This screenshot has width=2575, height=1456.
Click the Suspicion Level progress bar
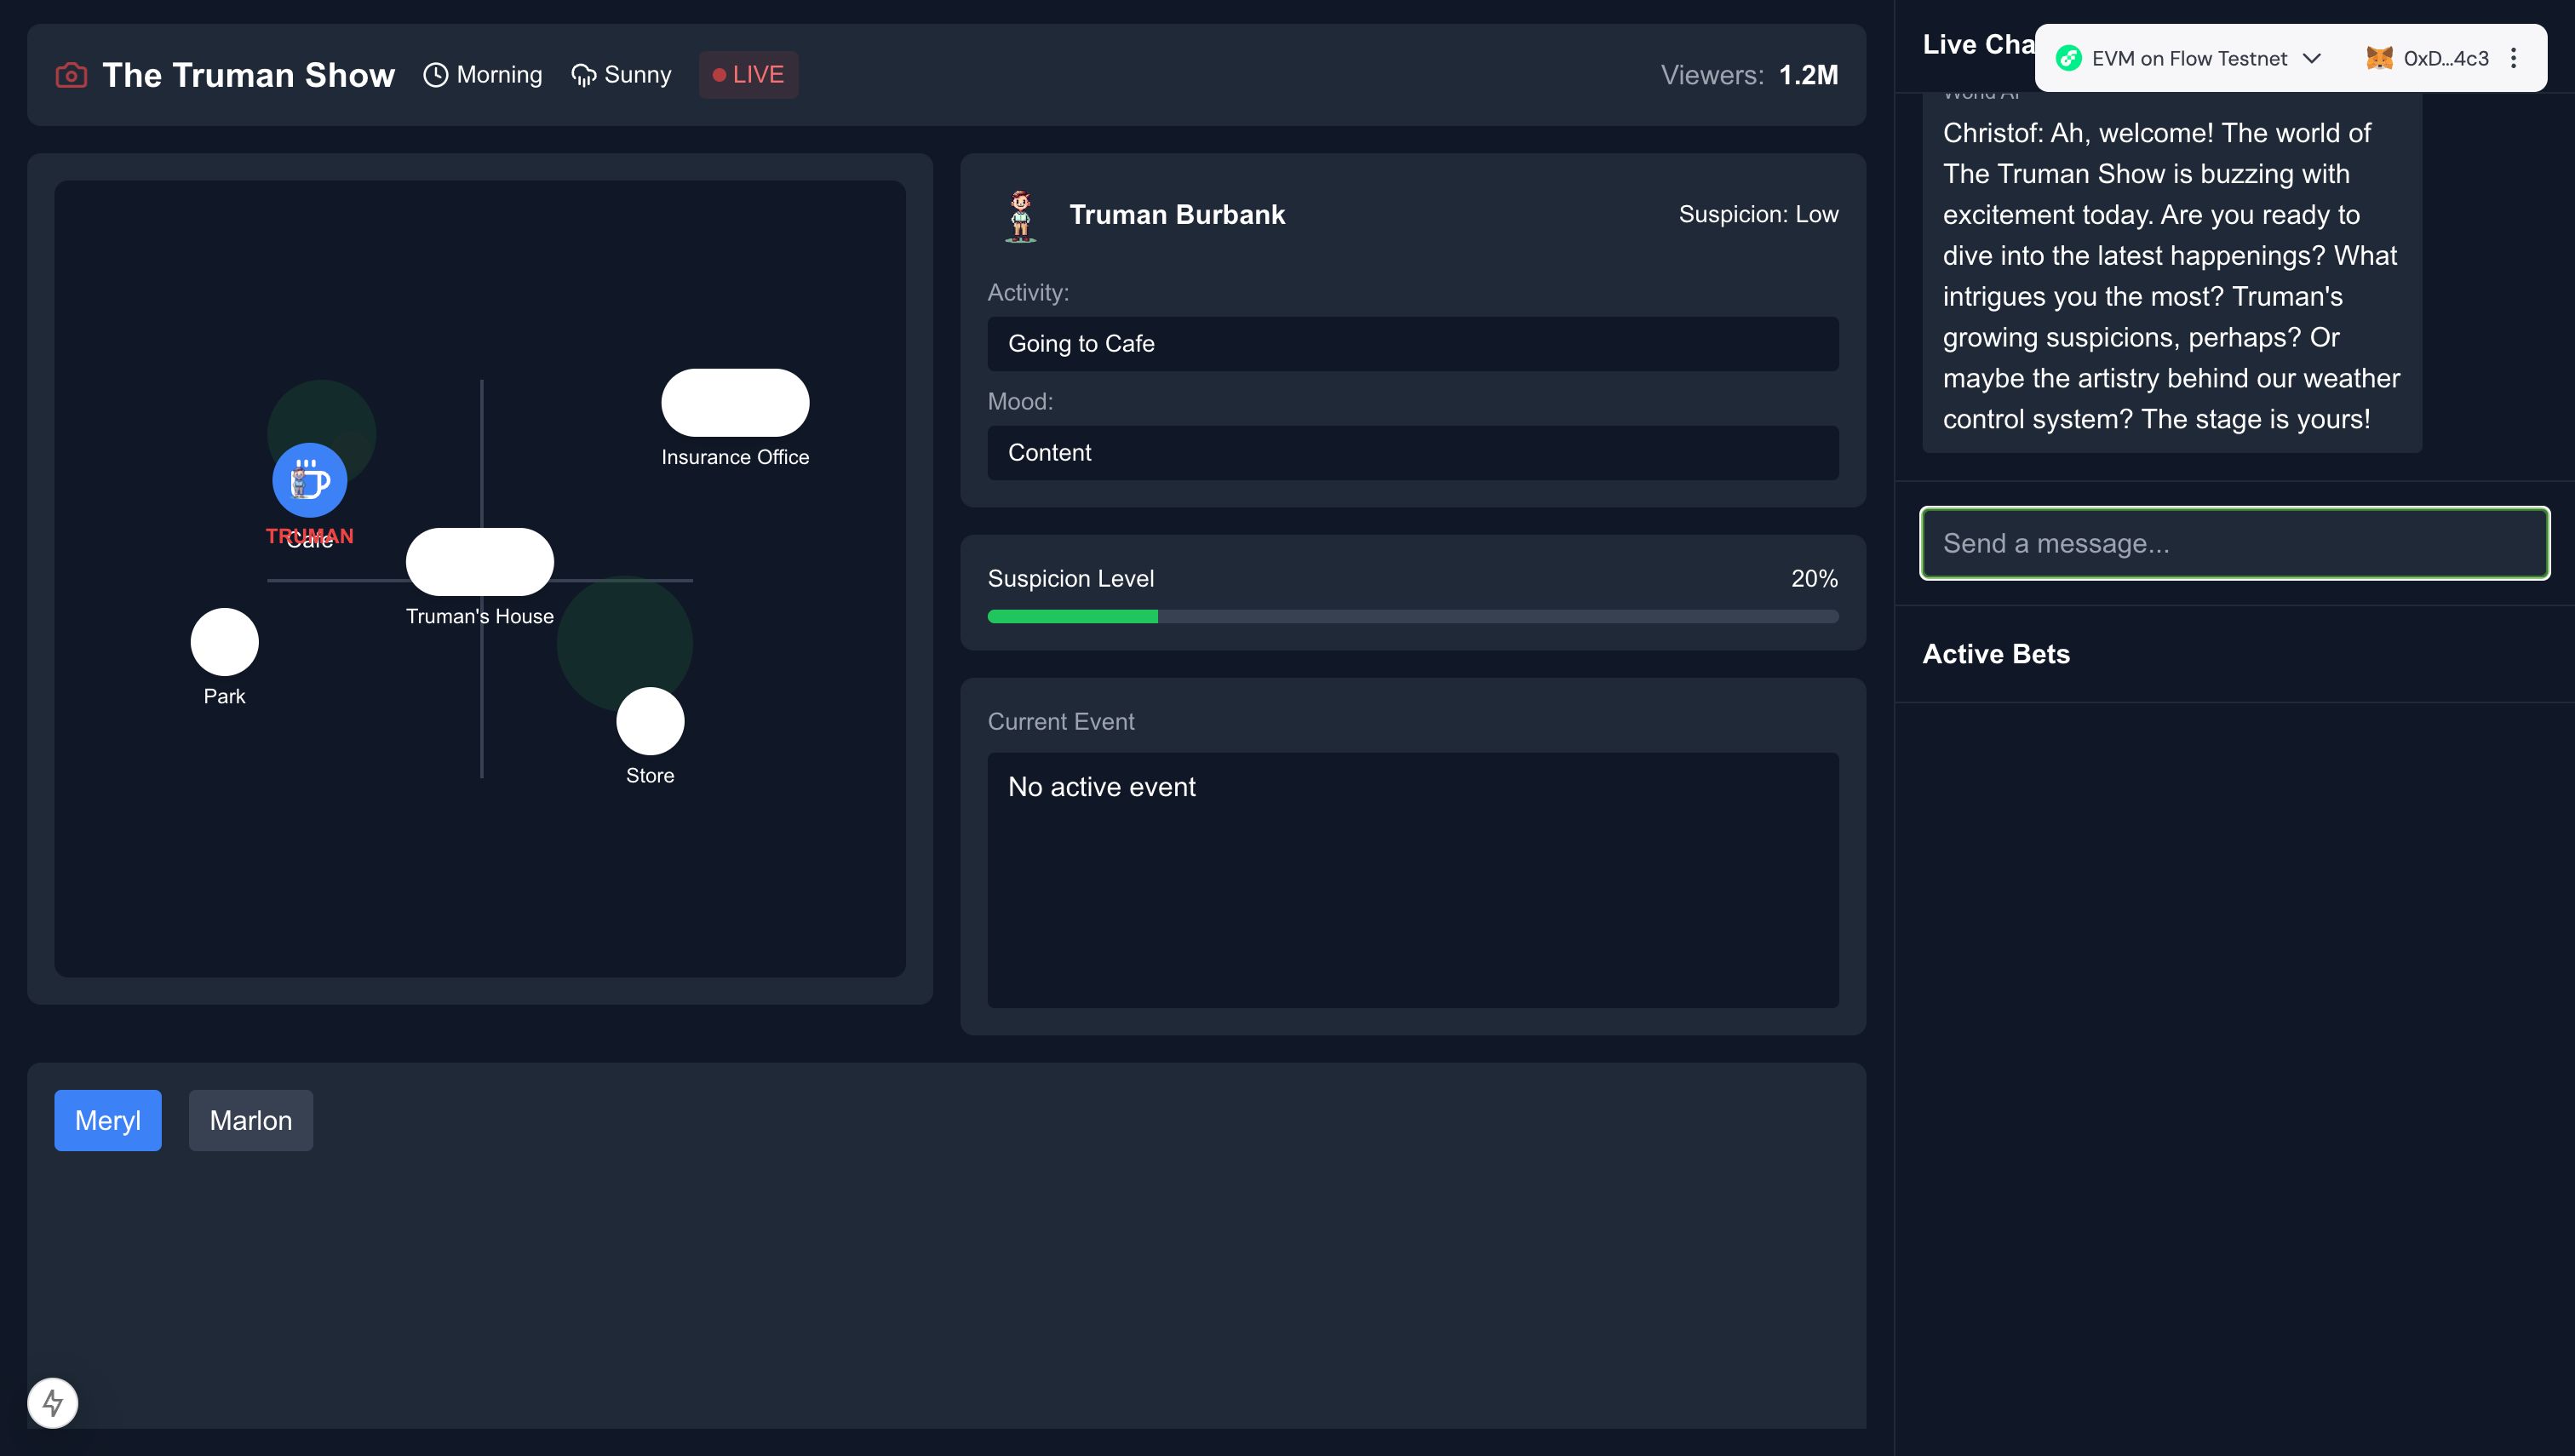coord(1413,617)
